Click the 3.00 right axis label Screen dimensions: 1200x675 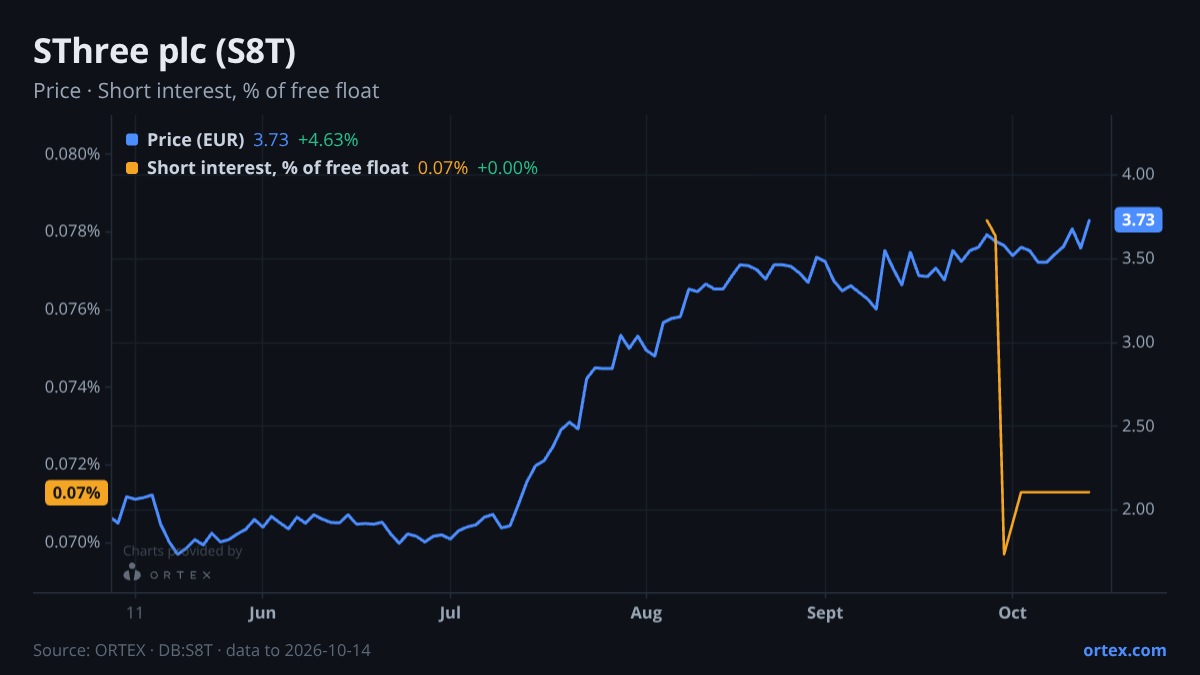point(1139,342)
